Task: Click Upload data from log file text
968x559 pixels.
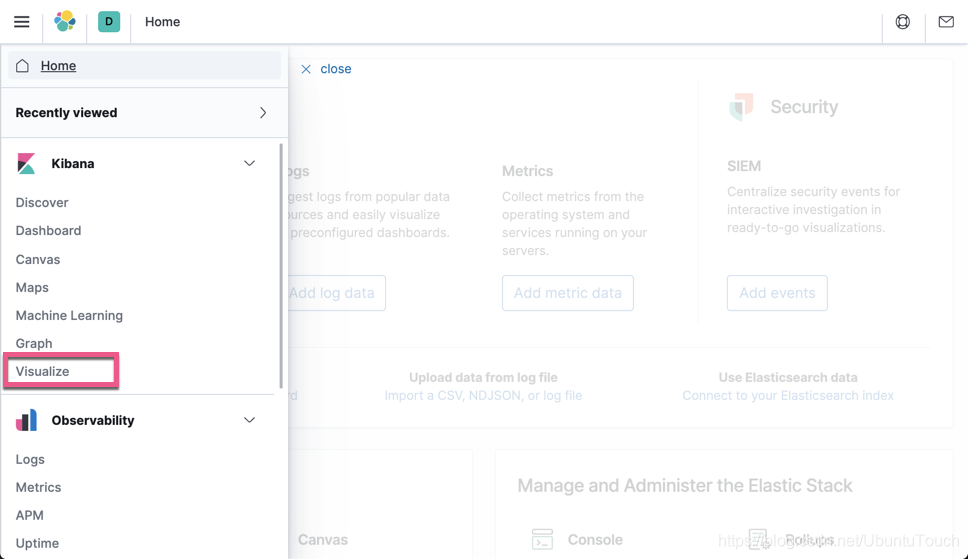Action: coord(483,377)
